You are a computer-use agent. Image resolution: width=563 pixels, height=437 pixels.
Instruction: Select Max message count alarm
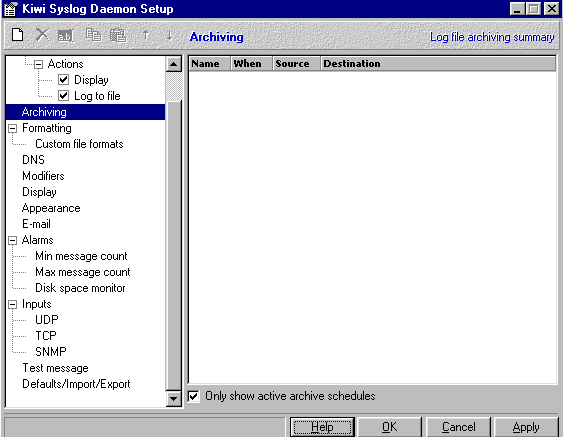click(x=83, y=272)
